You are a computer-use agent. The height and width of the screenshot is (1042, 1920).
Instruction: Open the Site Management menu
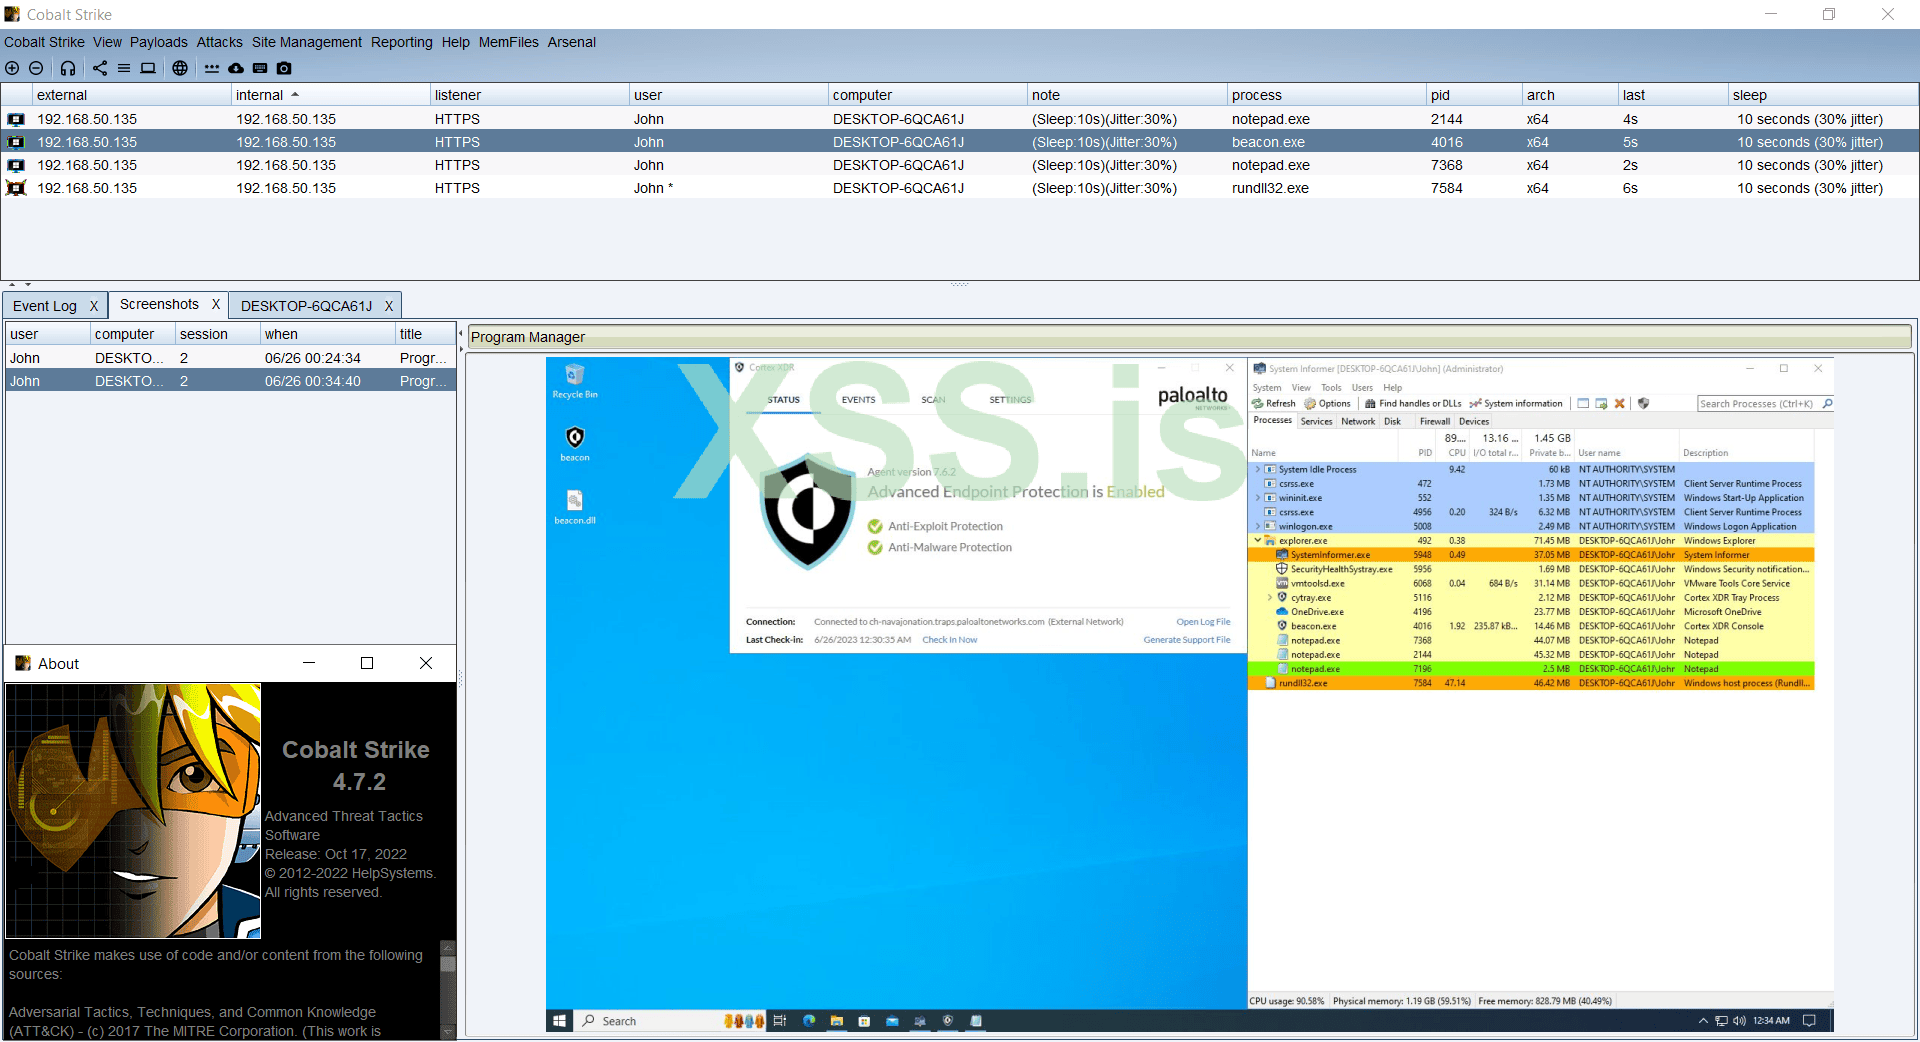(307, 42)
